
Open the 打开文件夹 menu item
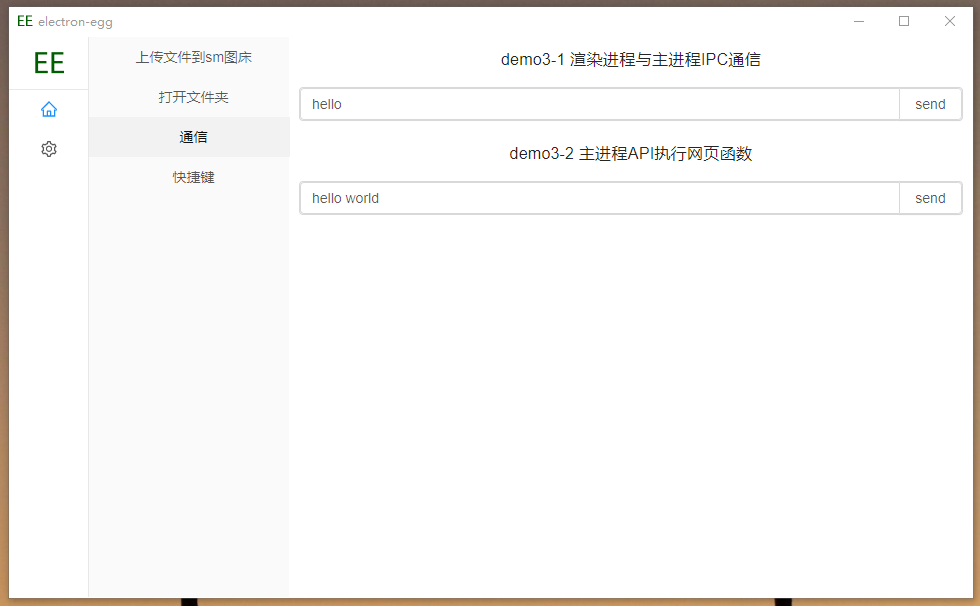[193, 97]
